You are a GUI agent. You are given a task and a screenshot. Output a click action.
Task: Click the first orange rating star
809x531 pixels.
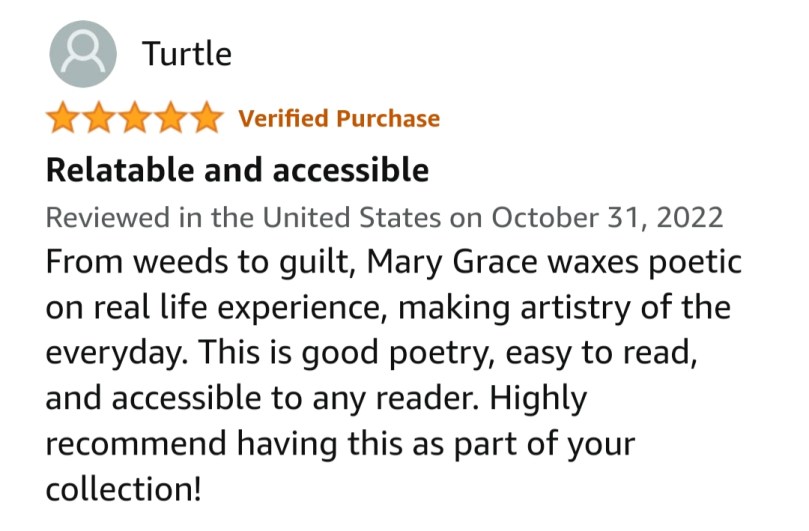pos(63,118)
